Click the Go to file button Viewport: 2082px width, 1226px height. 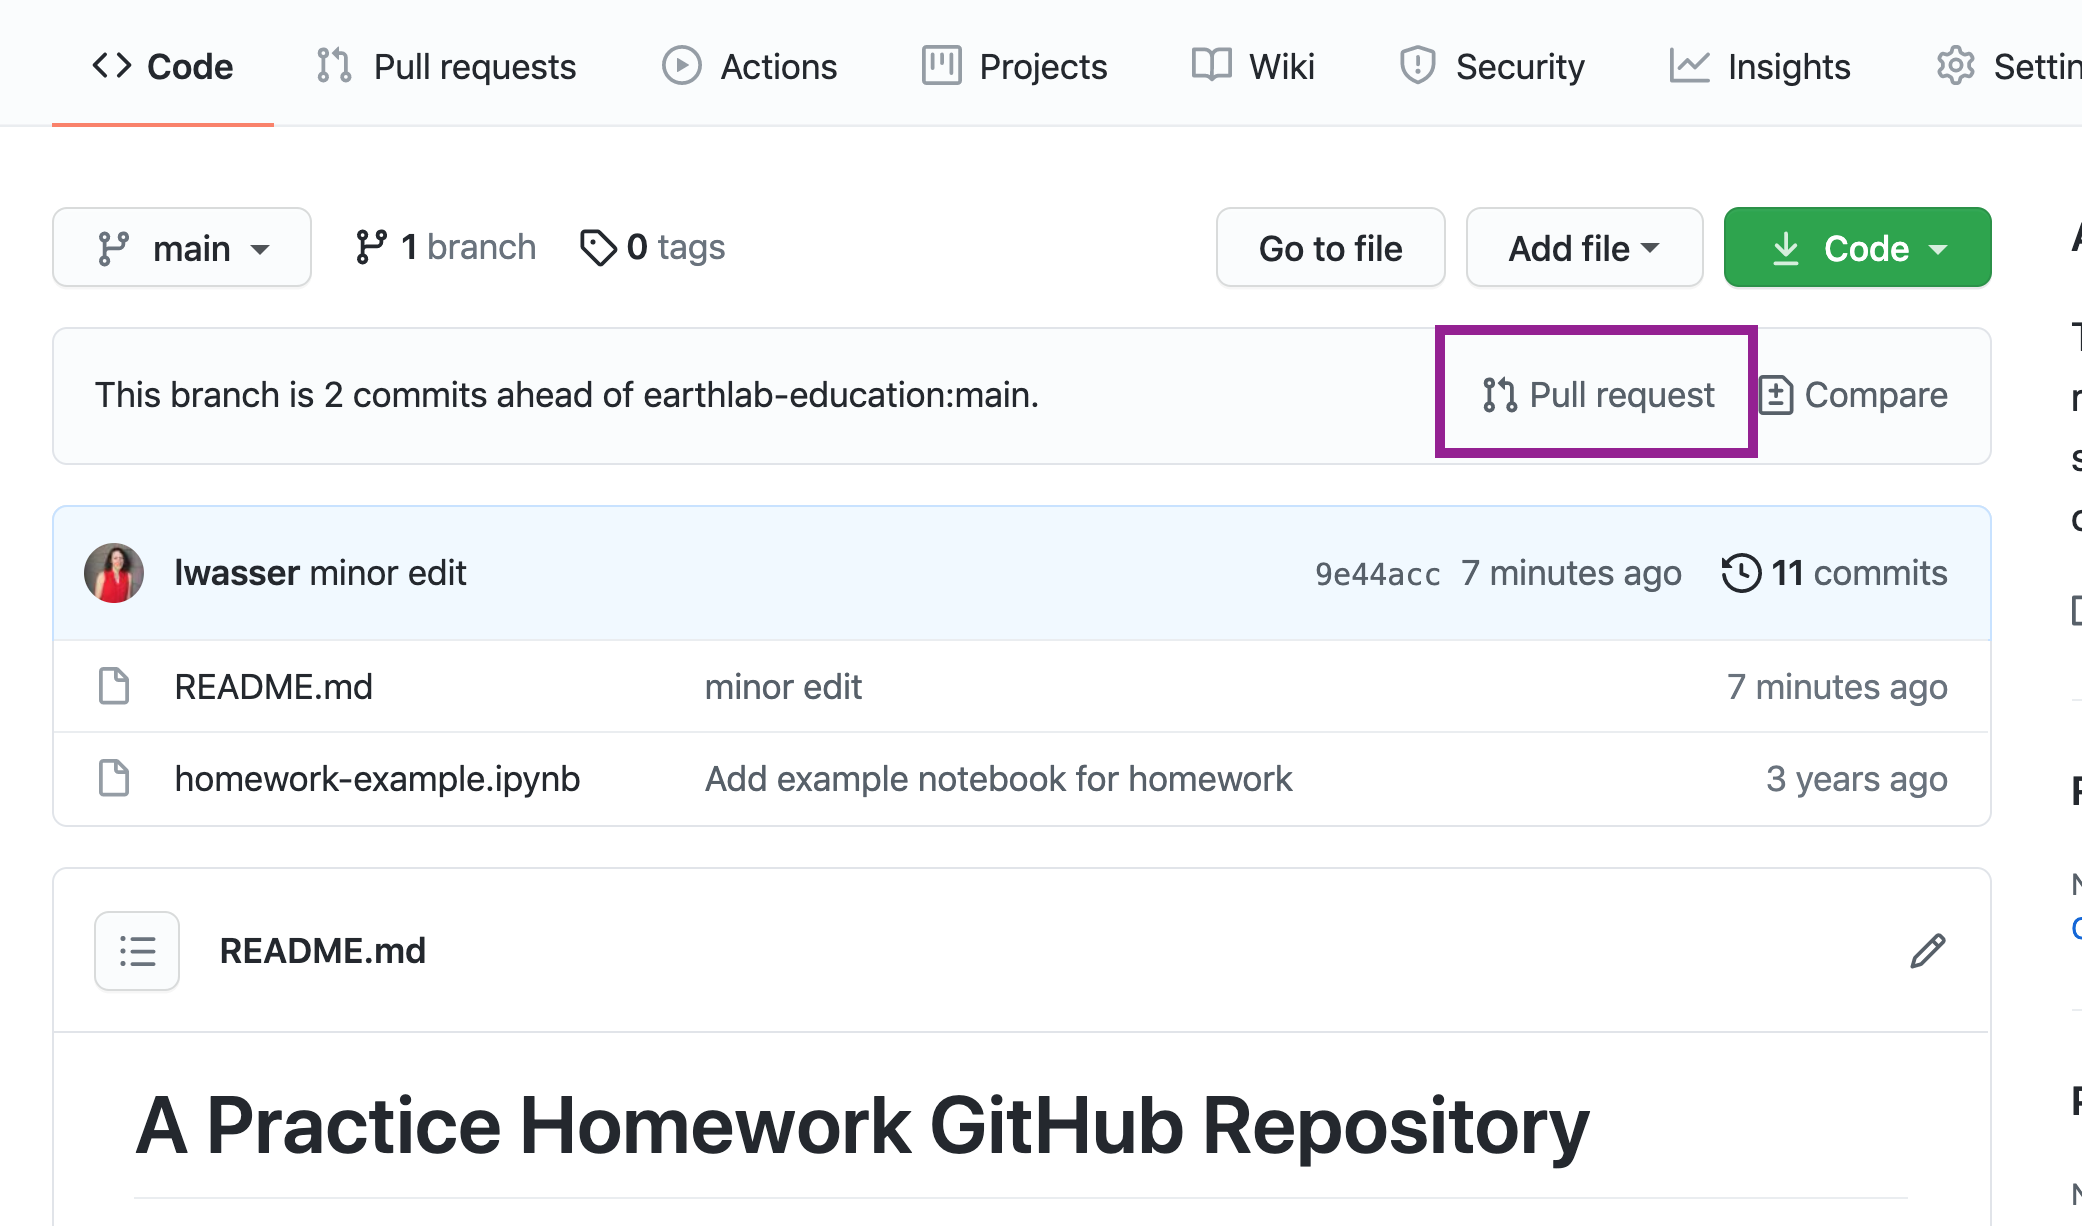(x=1331, y=247)
